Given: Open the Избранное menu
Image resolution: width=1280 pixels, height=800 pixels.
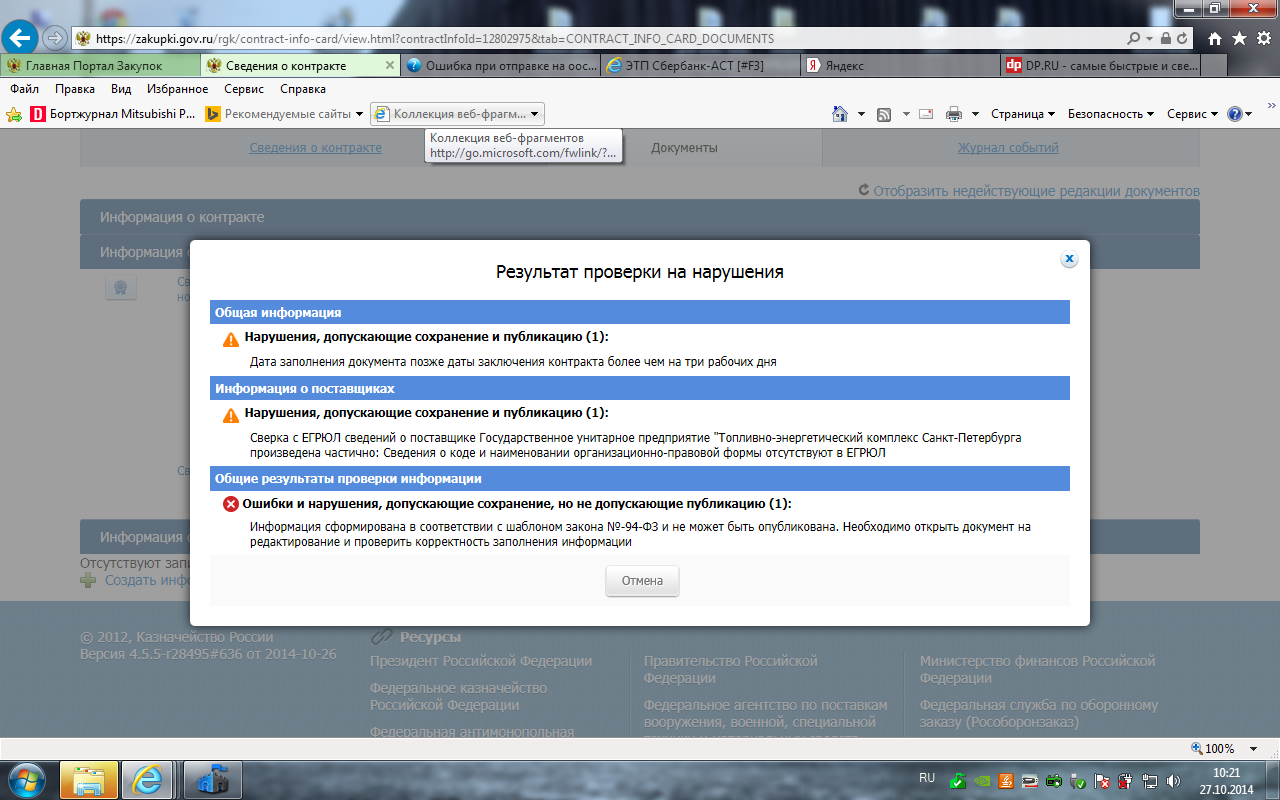Looking at the screenshot, I should click(x=177, y=89).
